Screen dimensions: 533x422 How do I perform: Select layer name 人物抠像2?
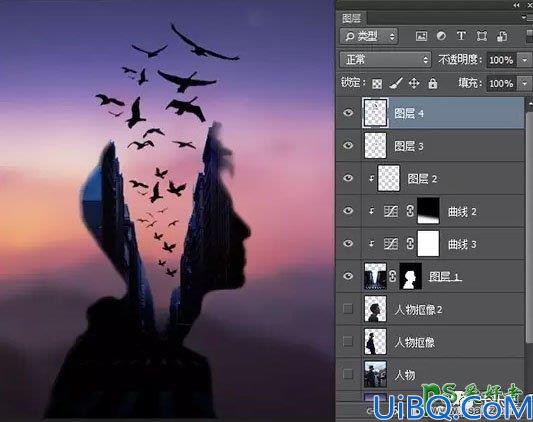(418, 309)
